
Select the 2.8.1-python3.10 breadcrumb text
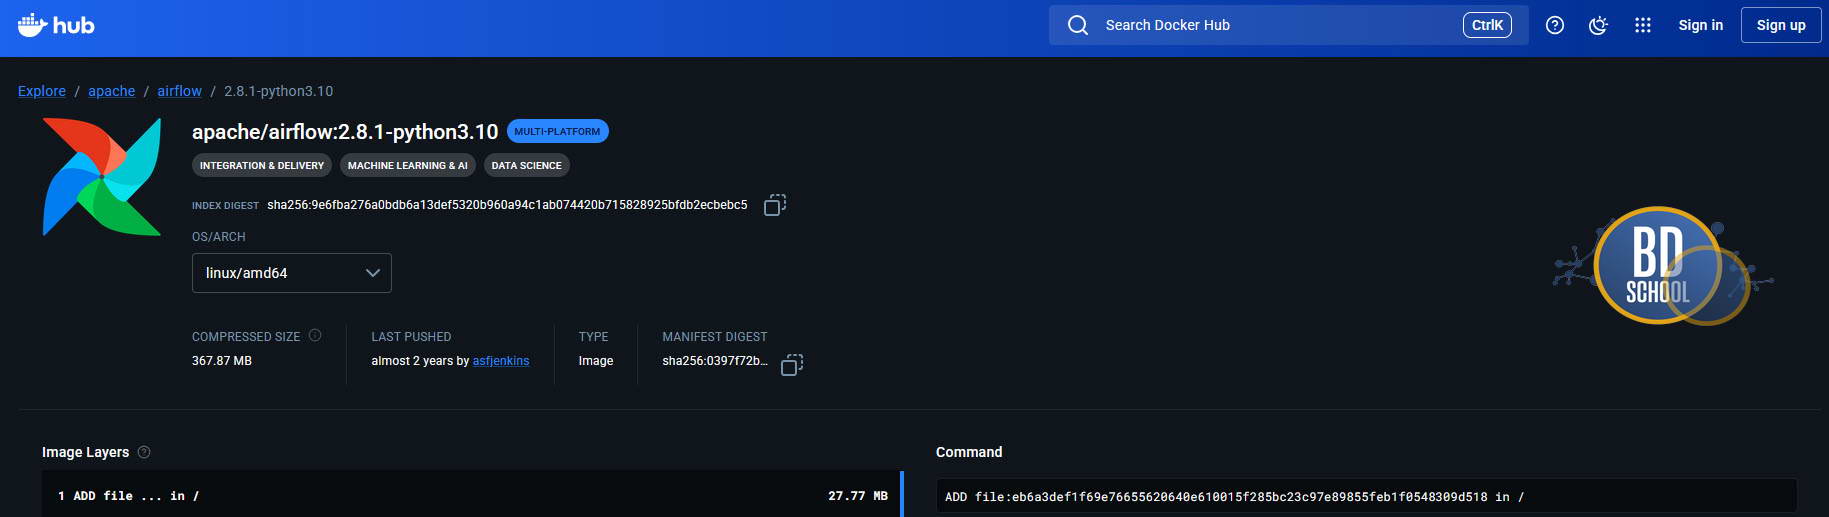(279, 91)
